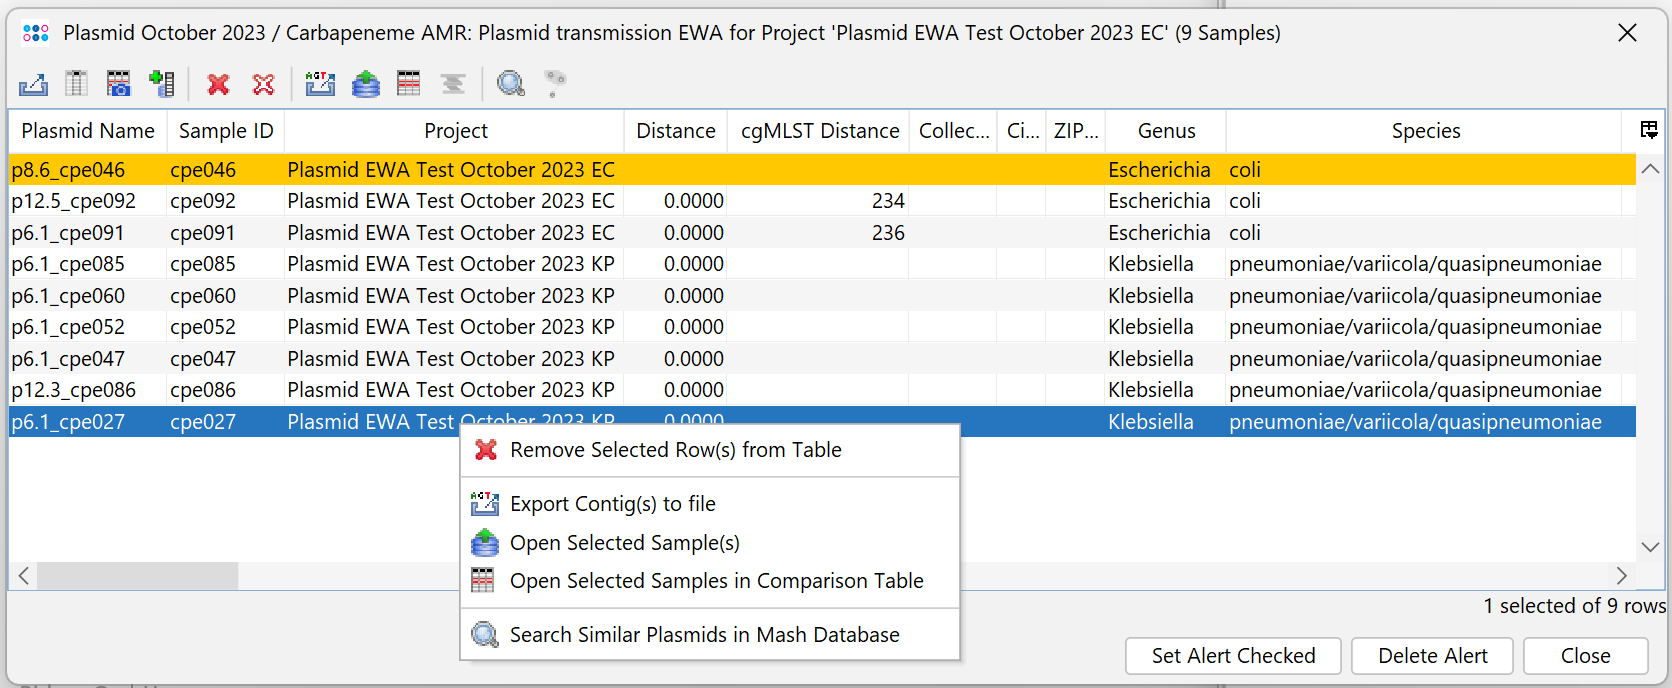The height and width of the screenshot is (688, 1672).
Task: Choose Remove Selected Row(s) from Table
Action: pos(675,450)
